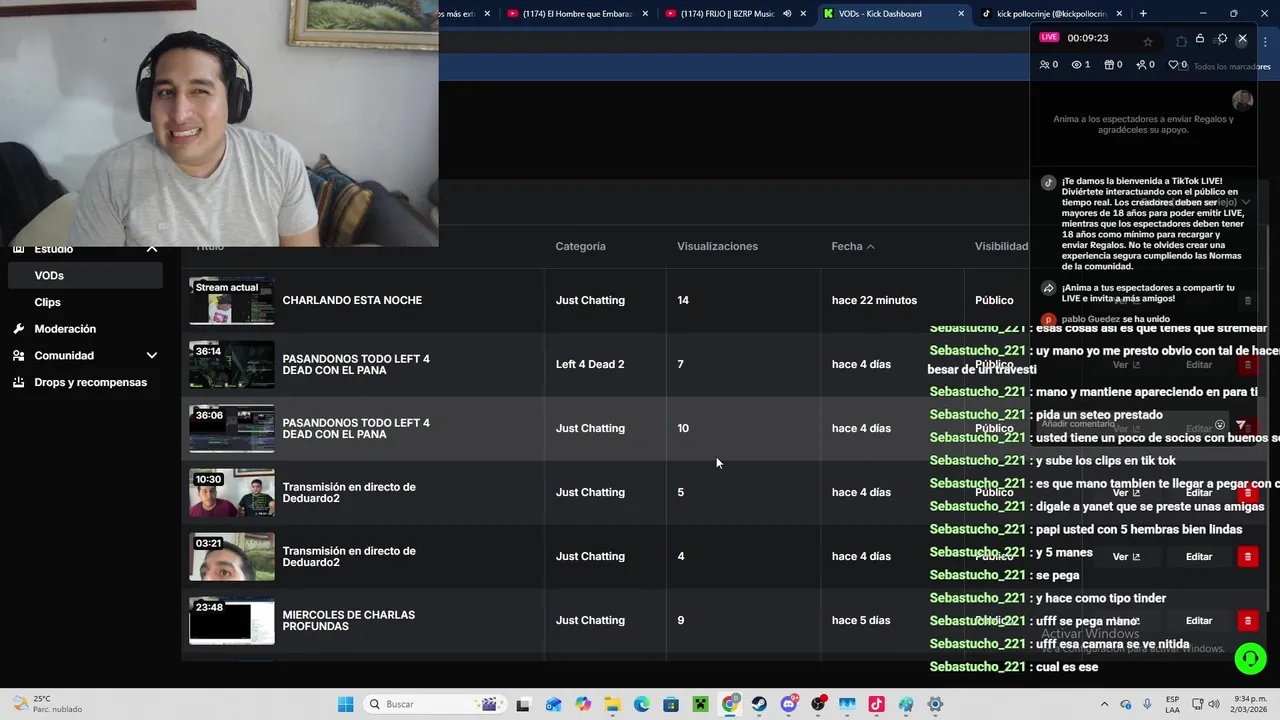Click the Left 4 Dead 2 category cell
1280x720 pixels.
point(590,364)
